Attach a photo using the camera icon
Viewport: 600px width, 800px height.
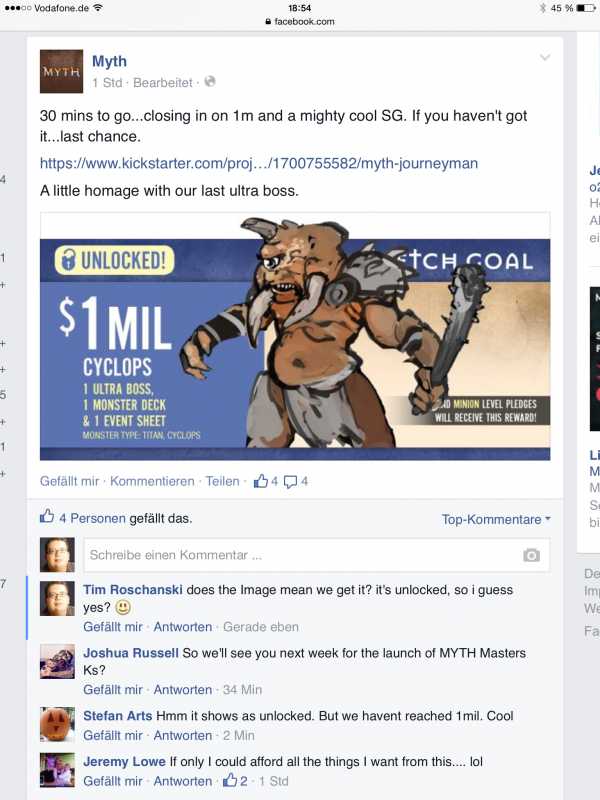(x=531, y=555)
